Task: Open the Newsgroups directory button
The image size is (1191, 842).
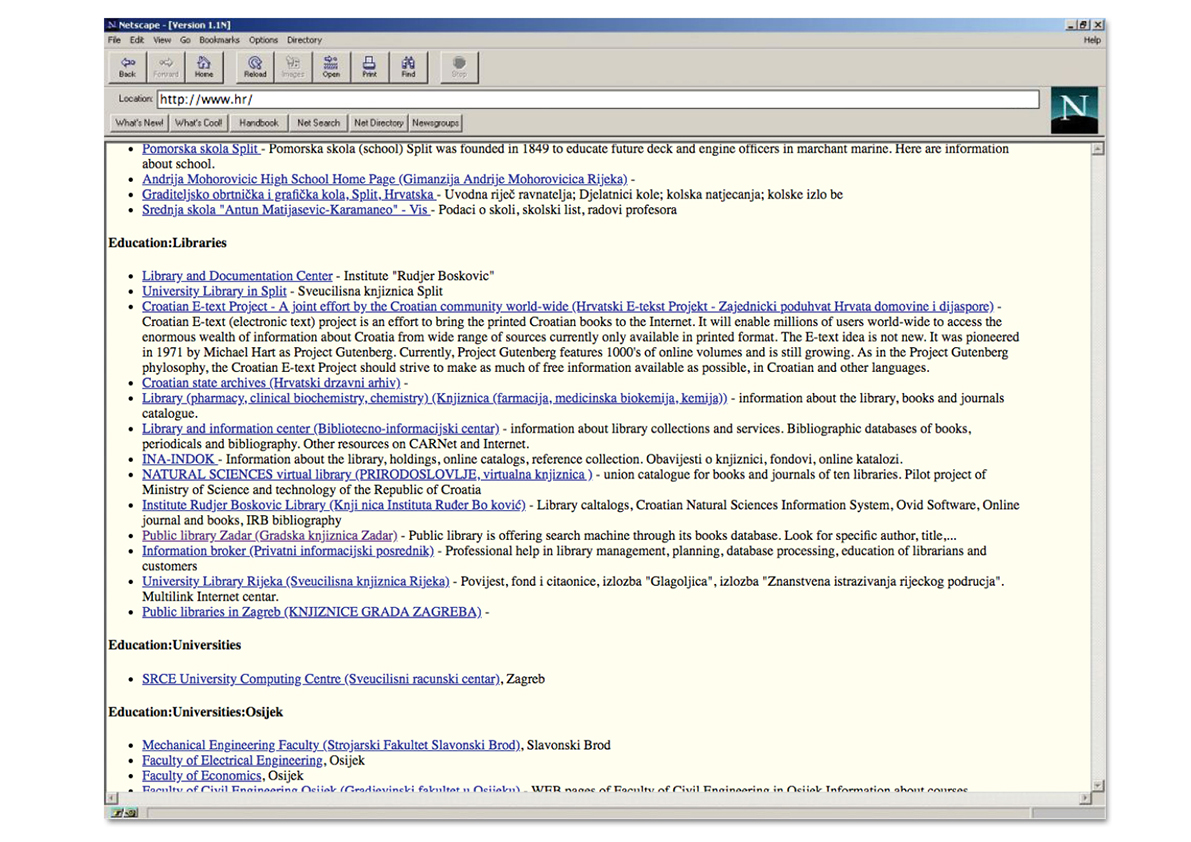Action: pos(435,123)
